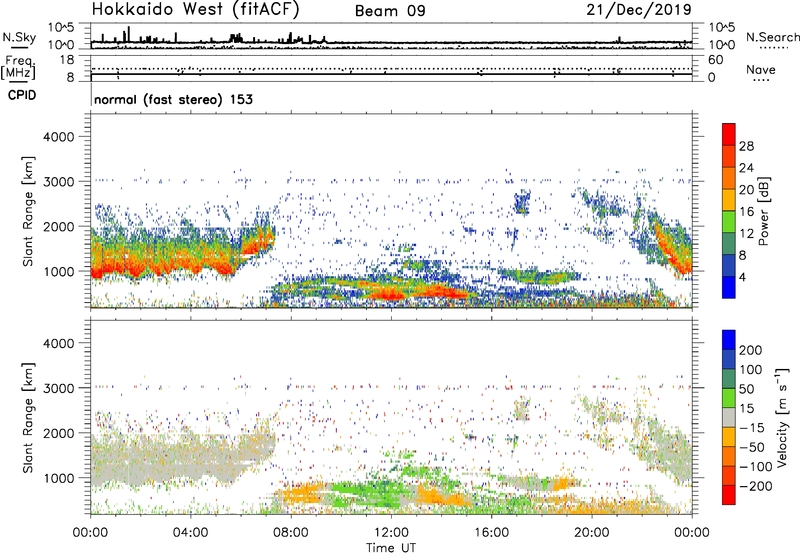Click the 'CPID' label

coord(22,95)
